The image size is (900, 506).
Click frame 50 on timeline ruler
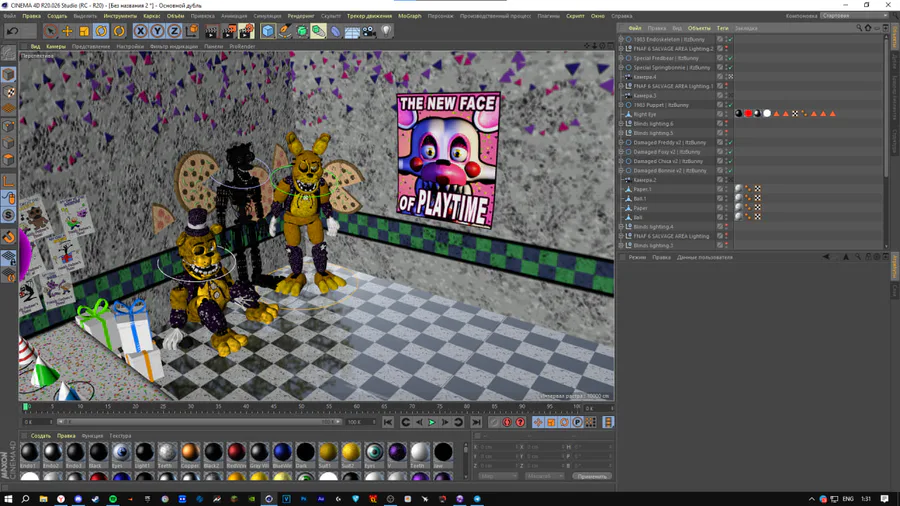(x=301, y=407)
